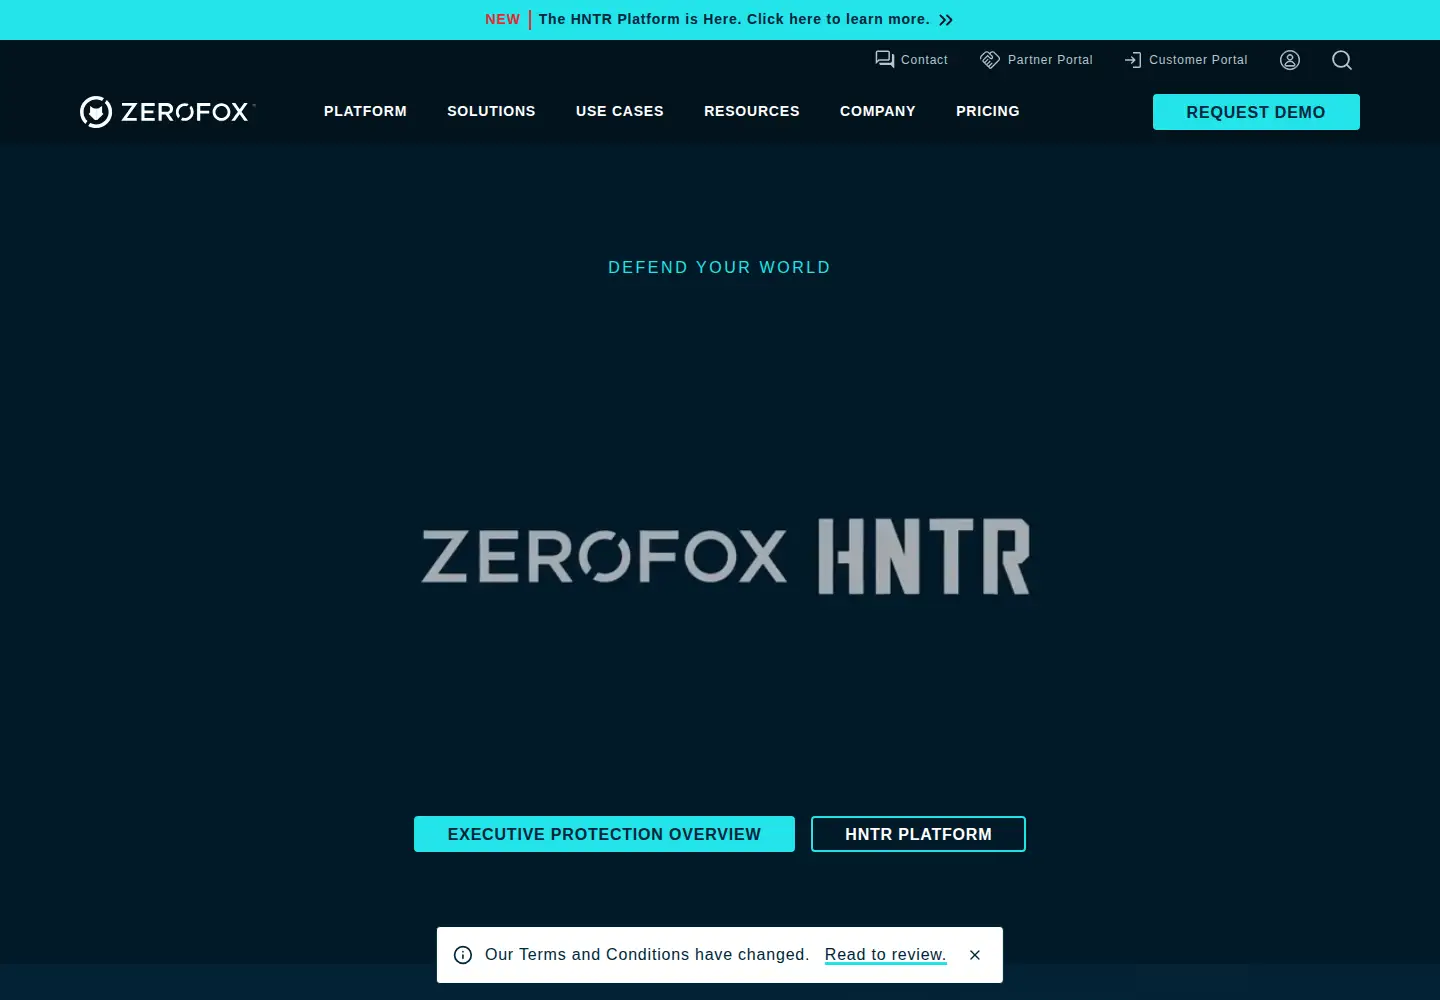Follow the Read to review link
This screenshot has width=1440, height=1000.
tap(885, 955)
